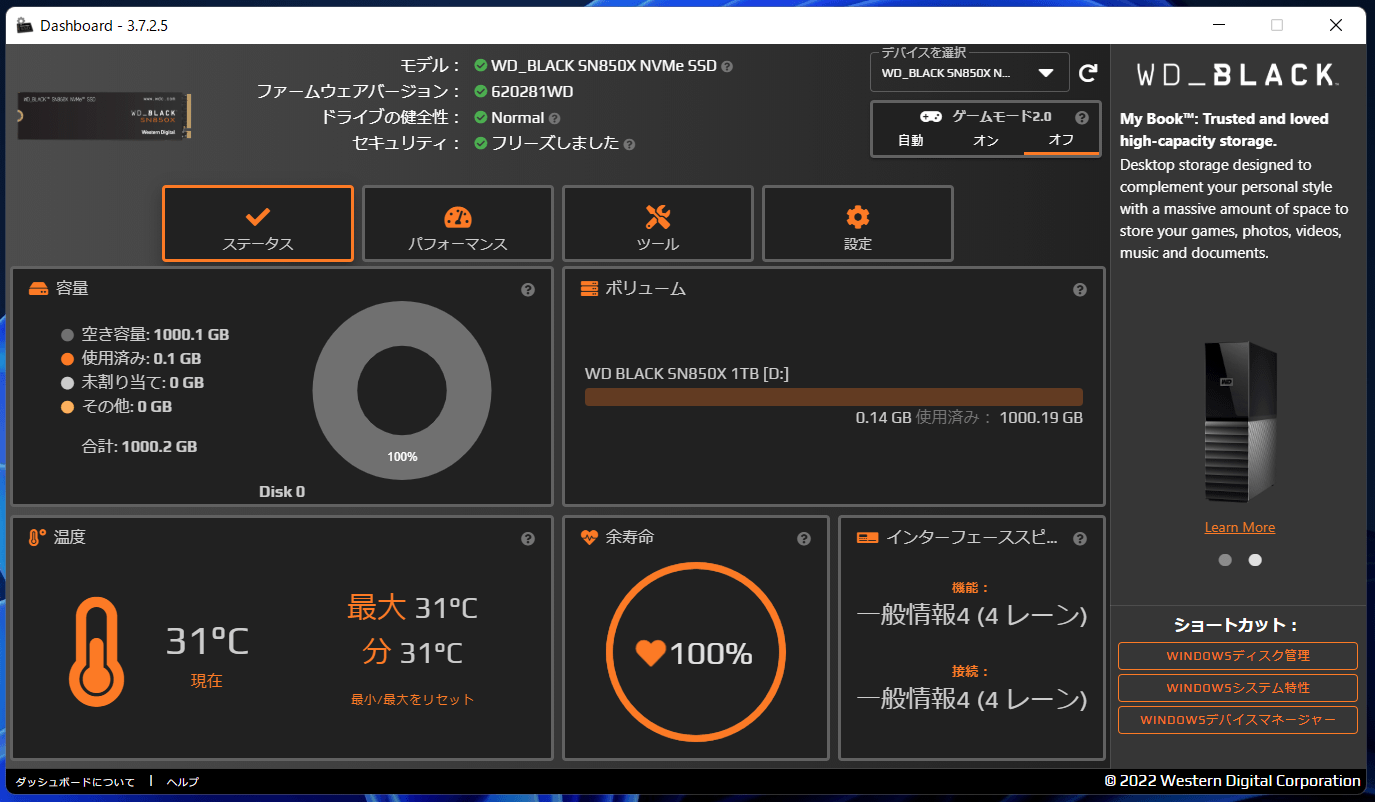Switch to 設定 tab
This screenshot has height=802, width=1375.
tap(858, 224)
